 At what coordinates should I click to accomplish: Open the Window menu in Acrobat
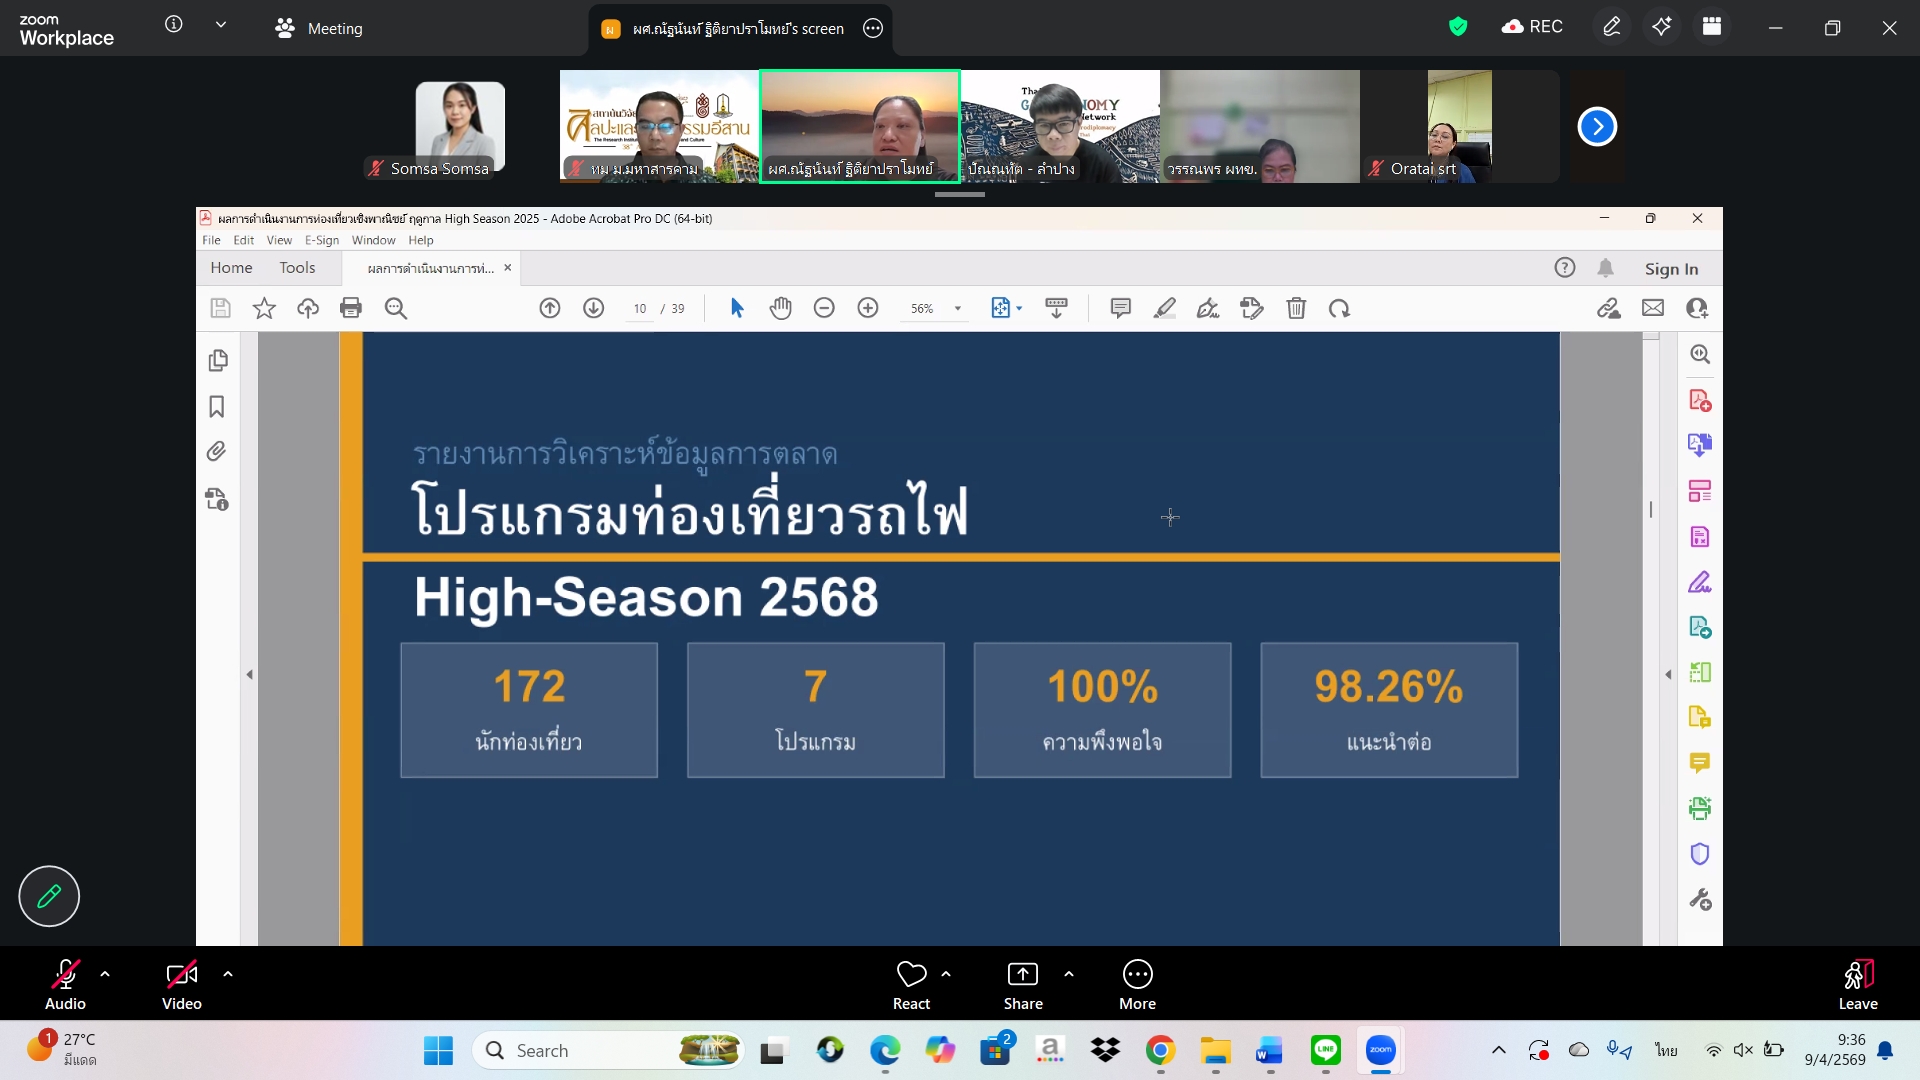point(373,240)
